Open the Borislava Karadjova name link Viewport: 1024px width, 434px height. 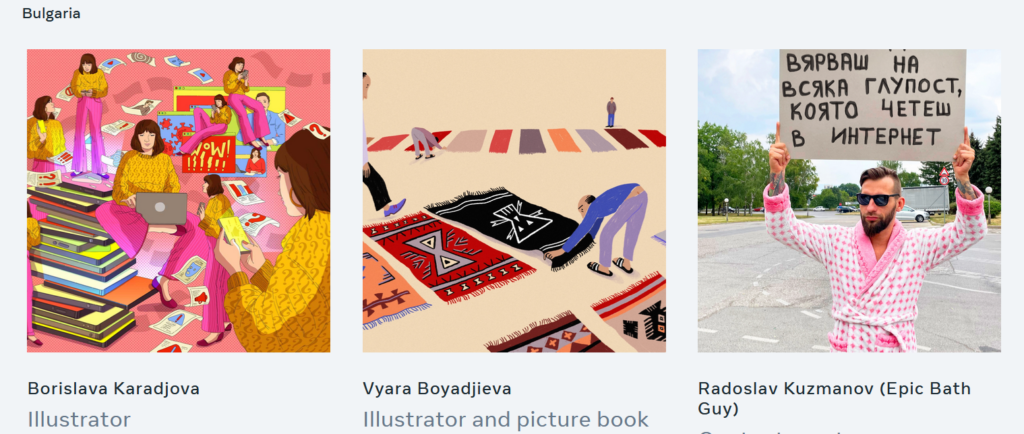pyautogui.click(x=114, y=389)
